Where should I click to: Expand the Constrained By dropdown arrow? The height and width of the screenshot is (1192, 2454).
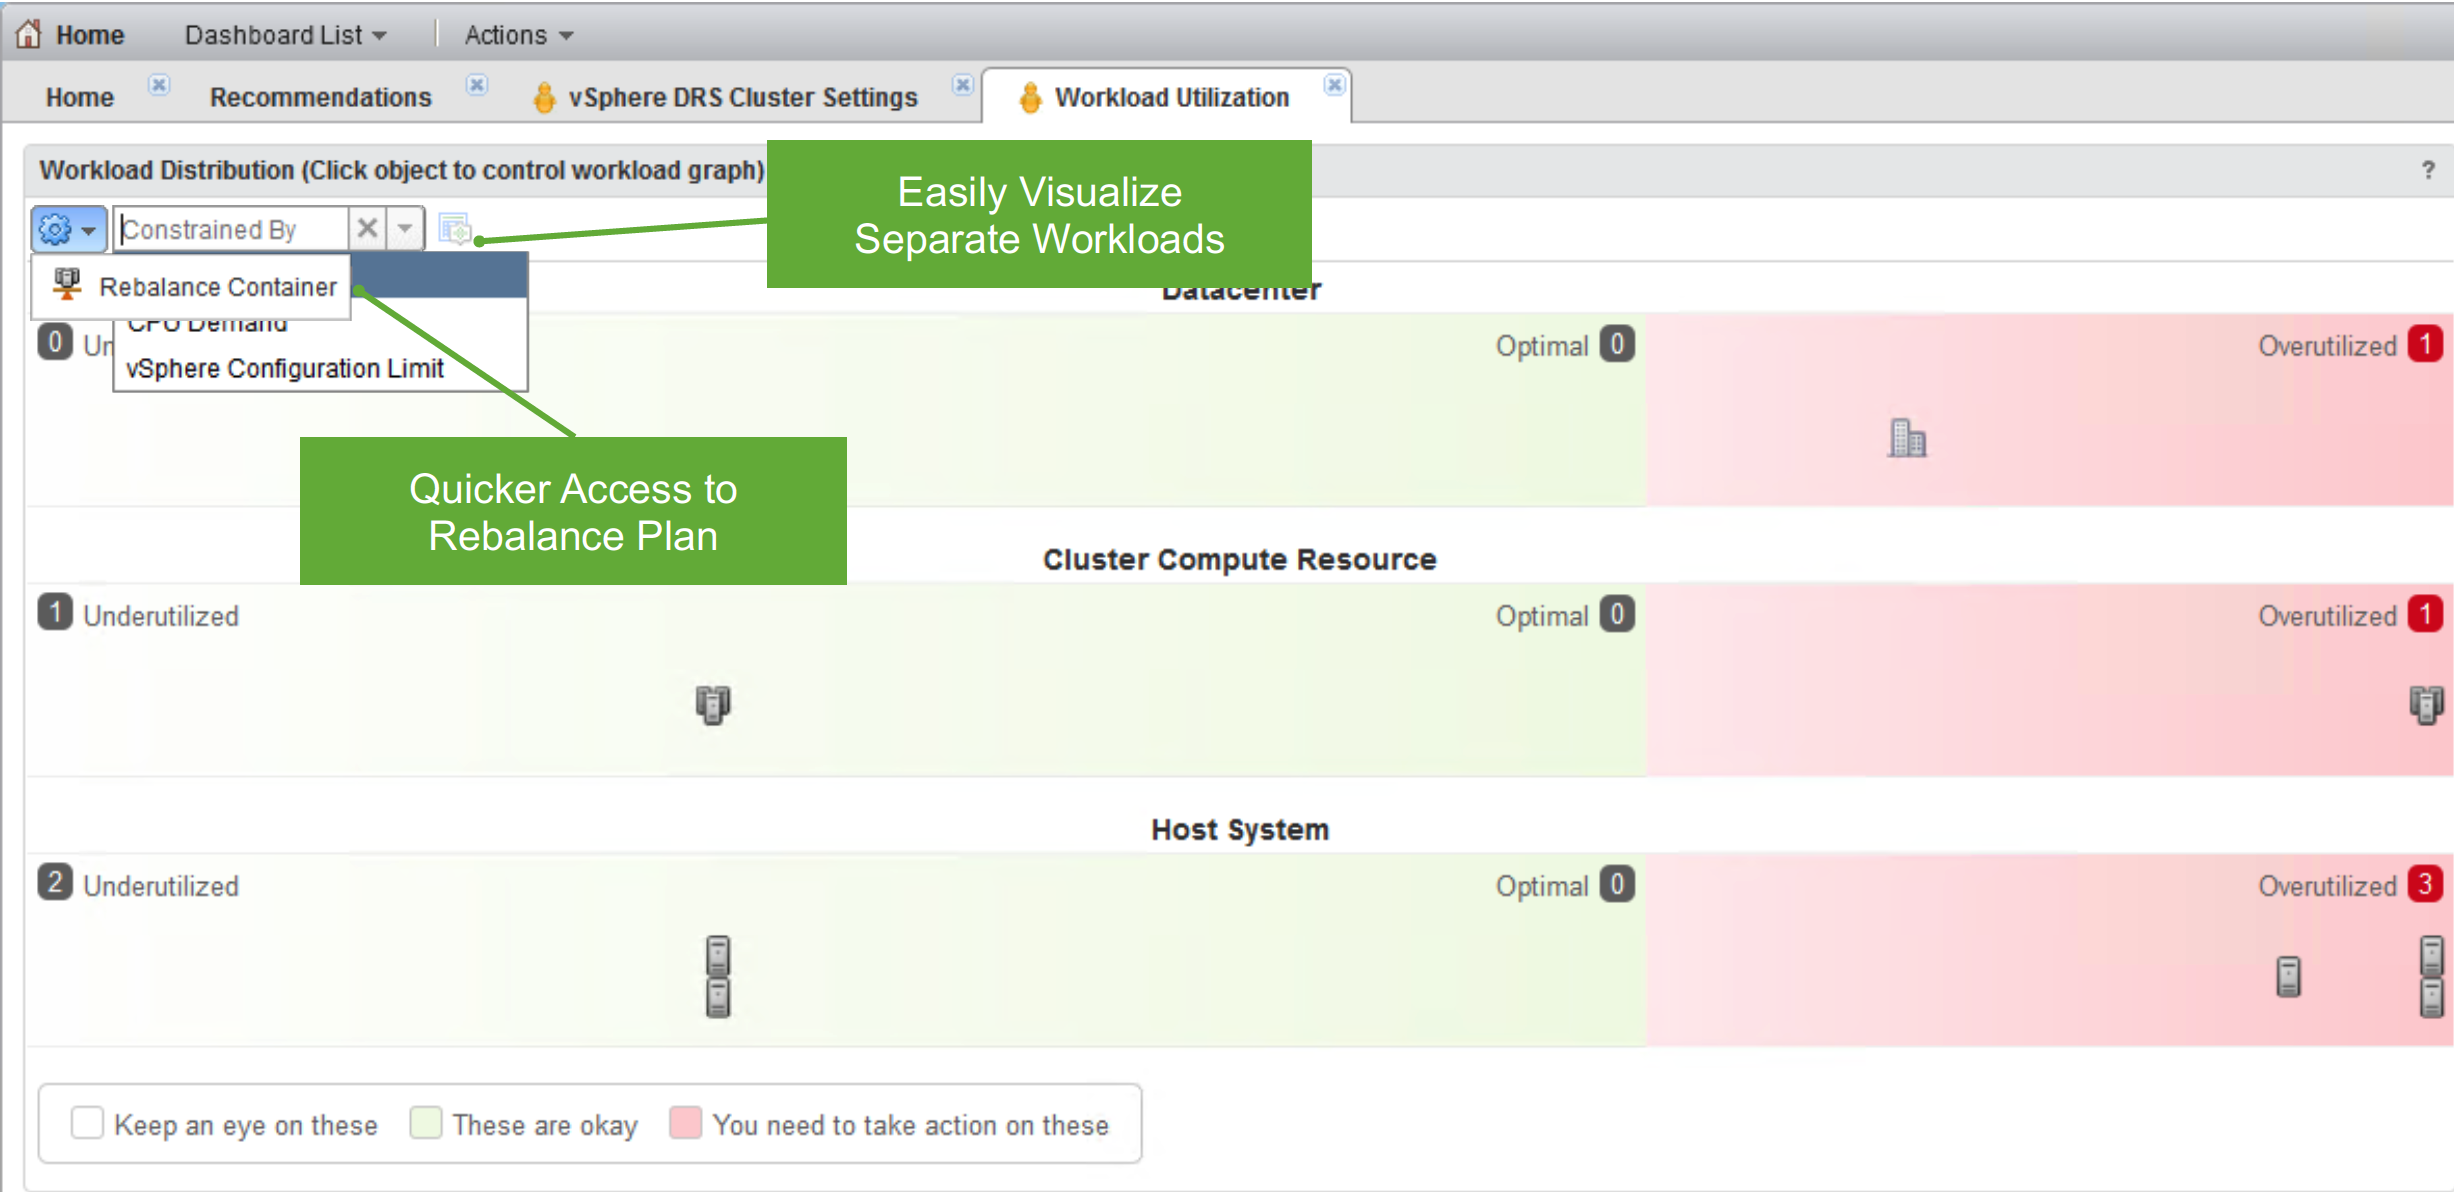(405, 229)
